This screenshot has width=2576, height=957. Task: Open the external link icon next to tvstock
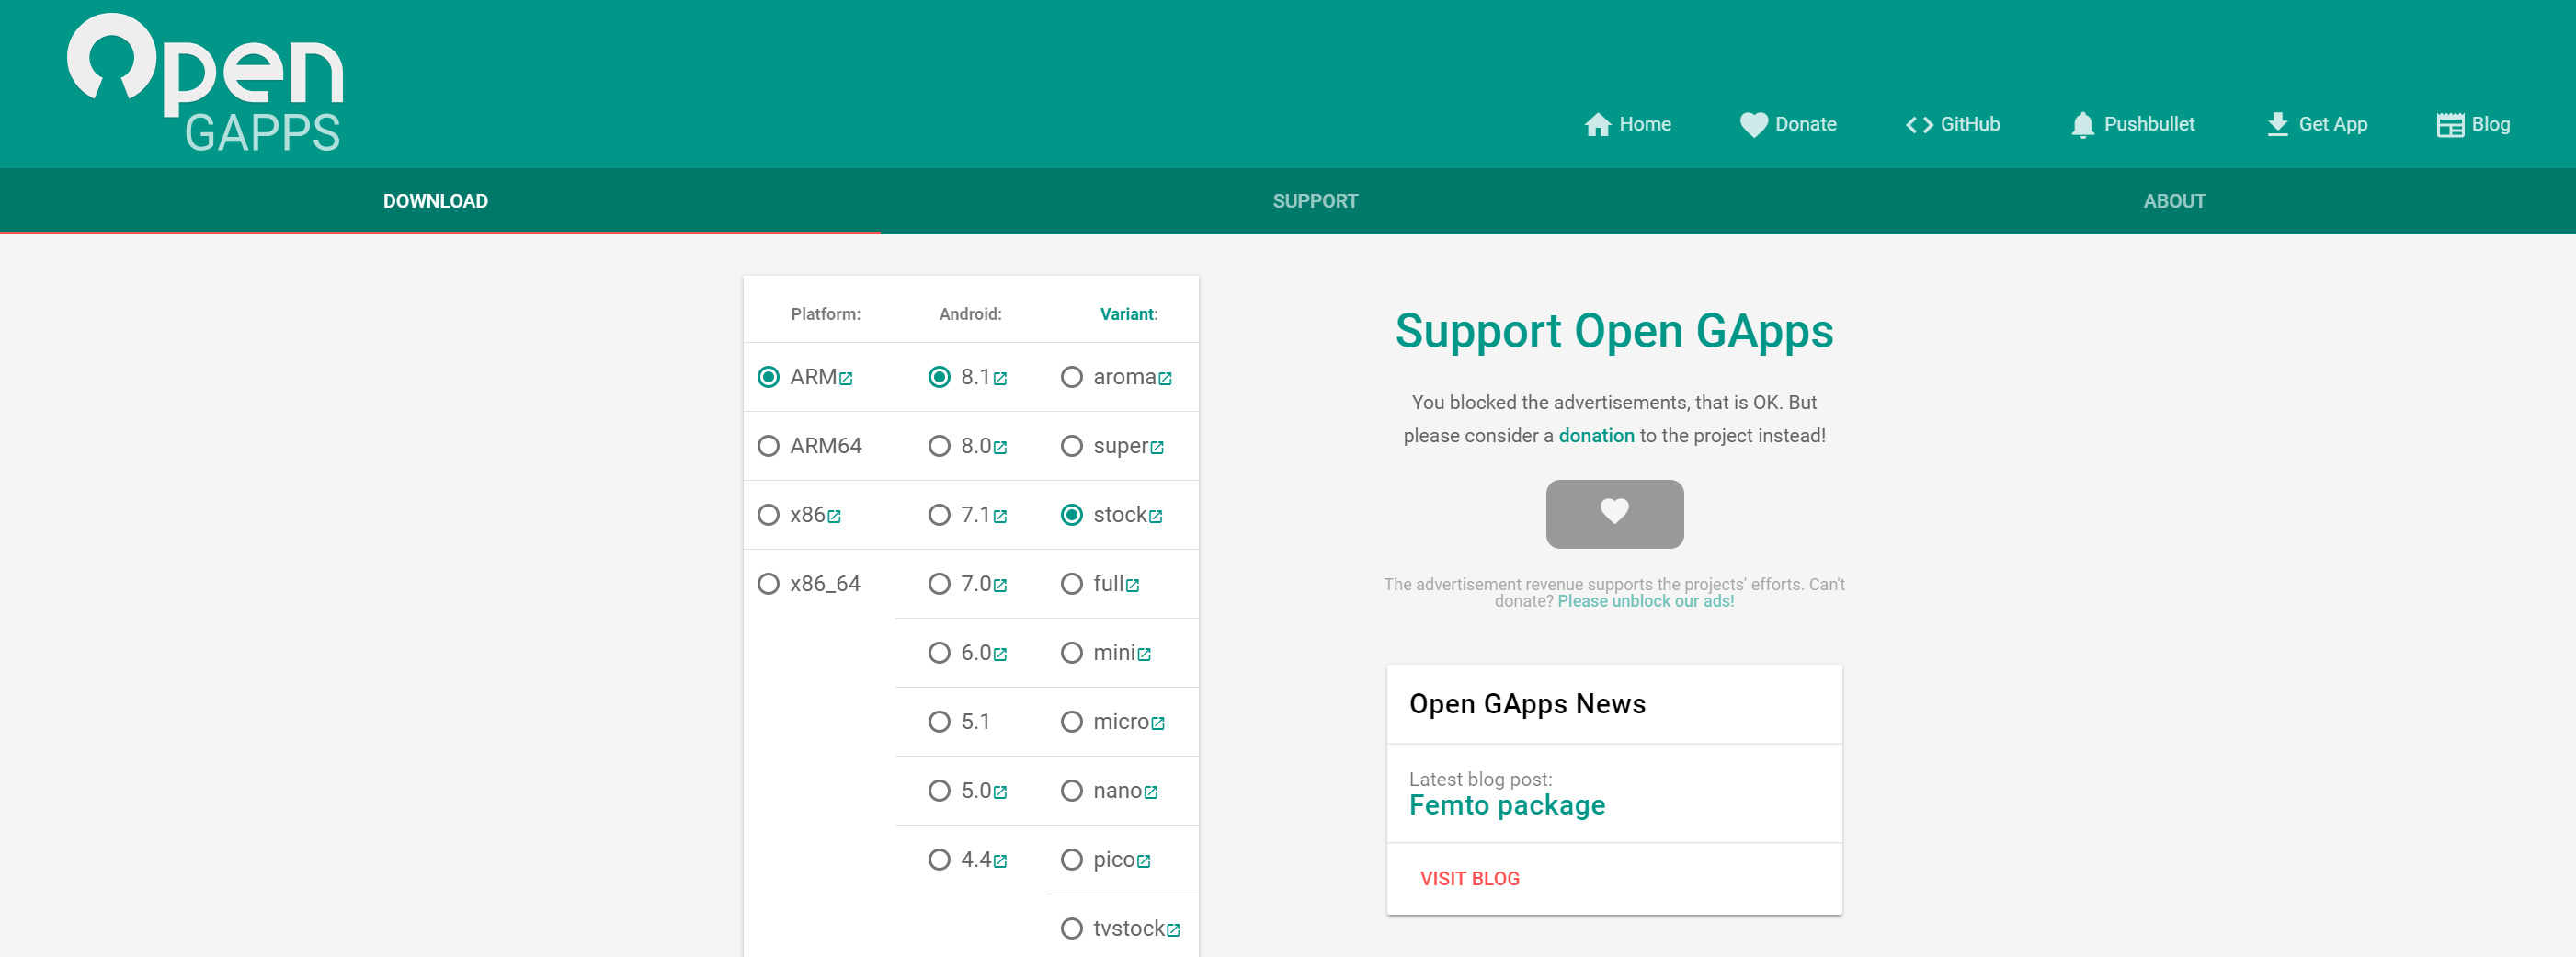(x=1174, y=931)
